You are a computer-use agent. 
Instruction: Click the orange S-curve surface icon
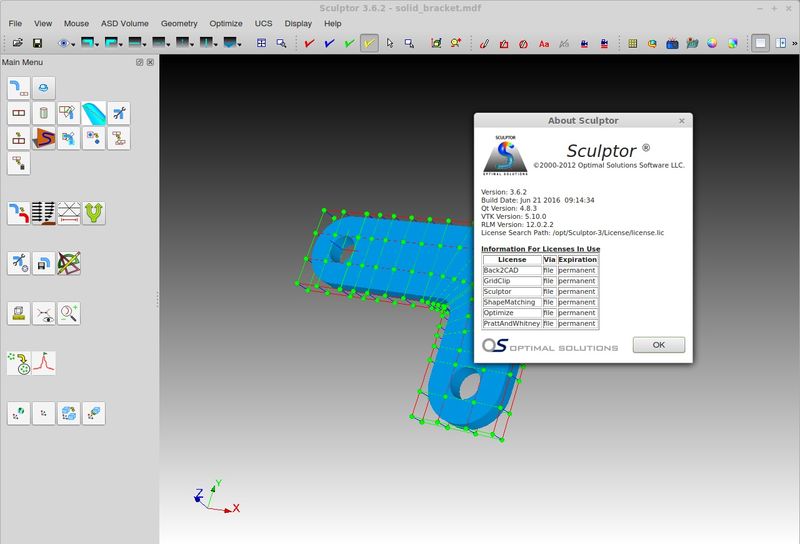tap(43, 138)
